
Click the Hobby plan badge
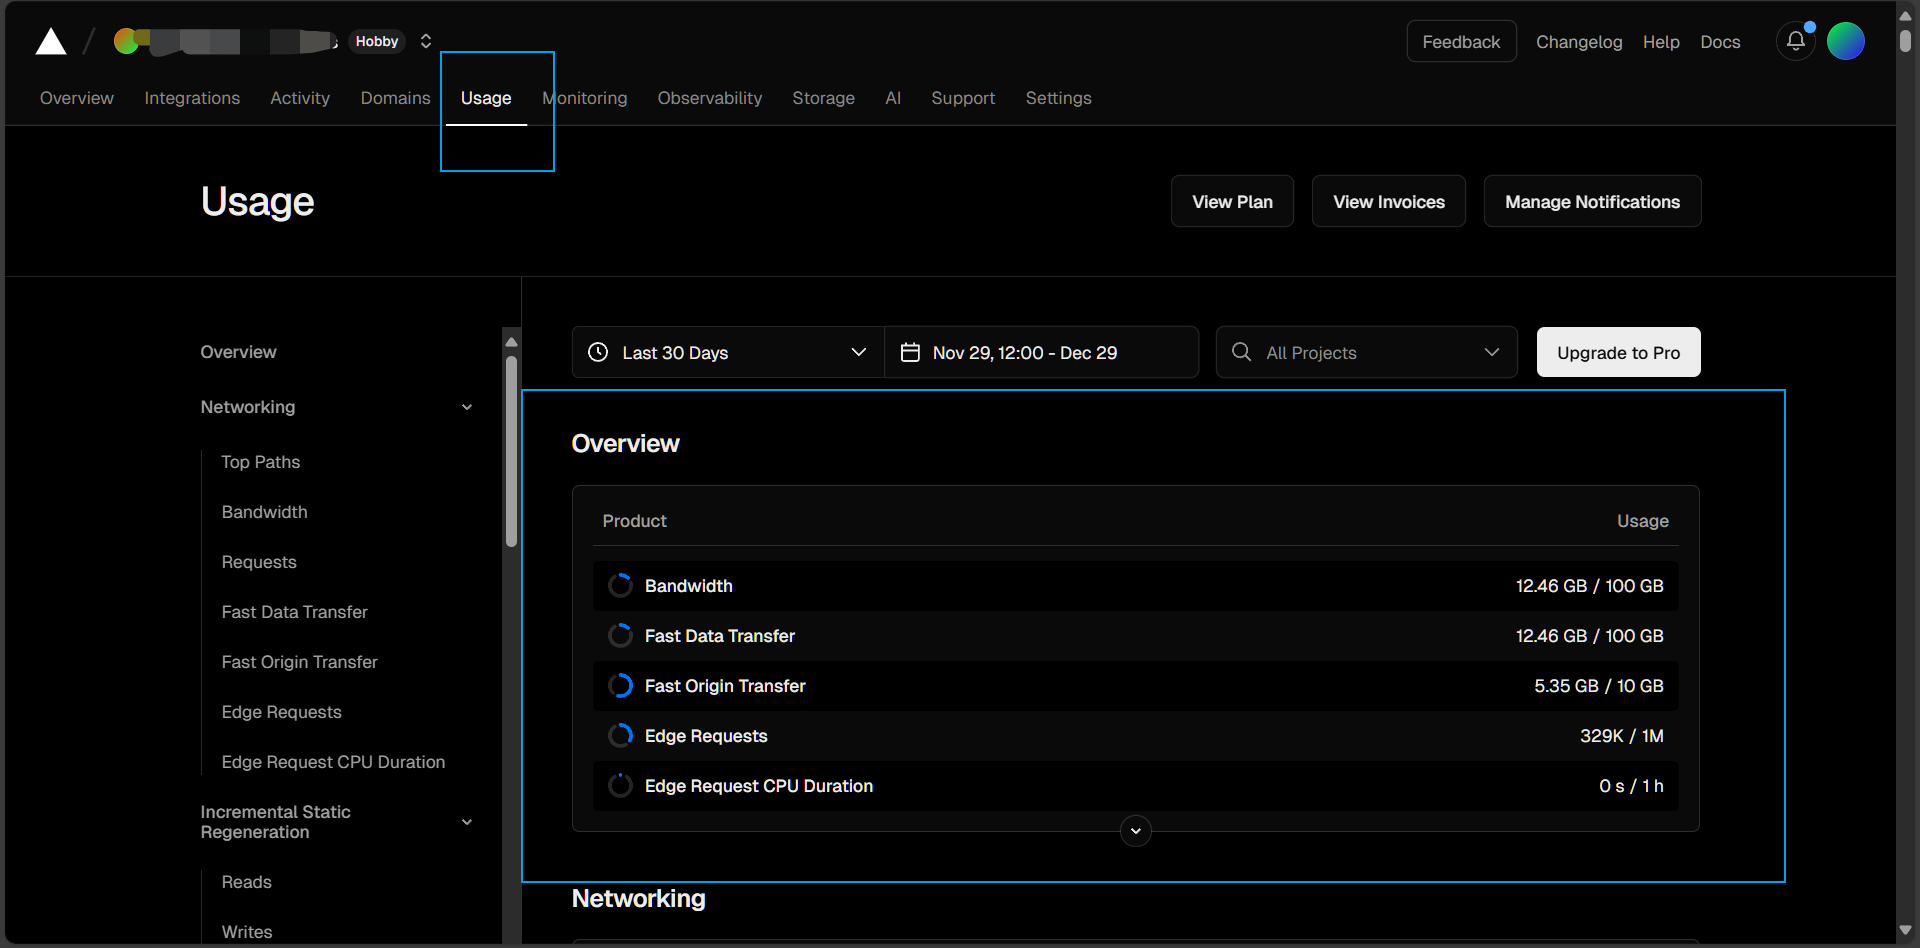tap(377, 41)
